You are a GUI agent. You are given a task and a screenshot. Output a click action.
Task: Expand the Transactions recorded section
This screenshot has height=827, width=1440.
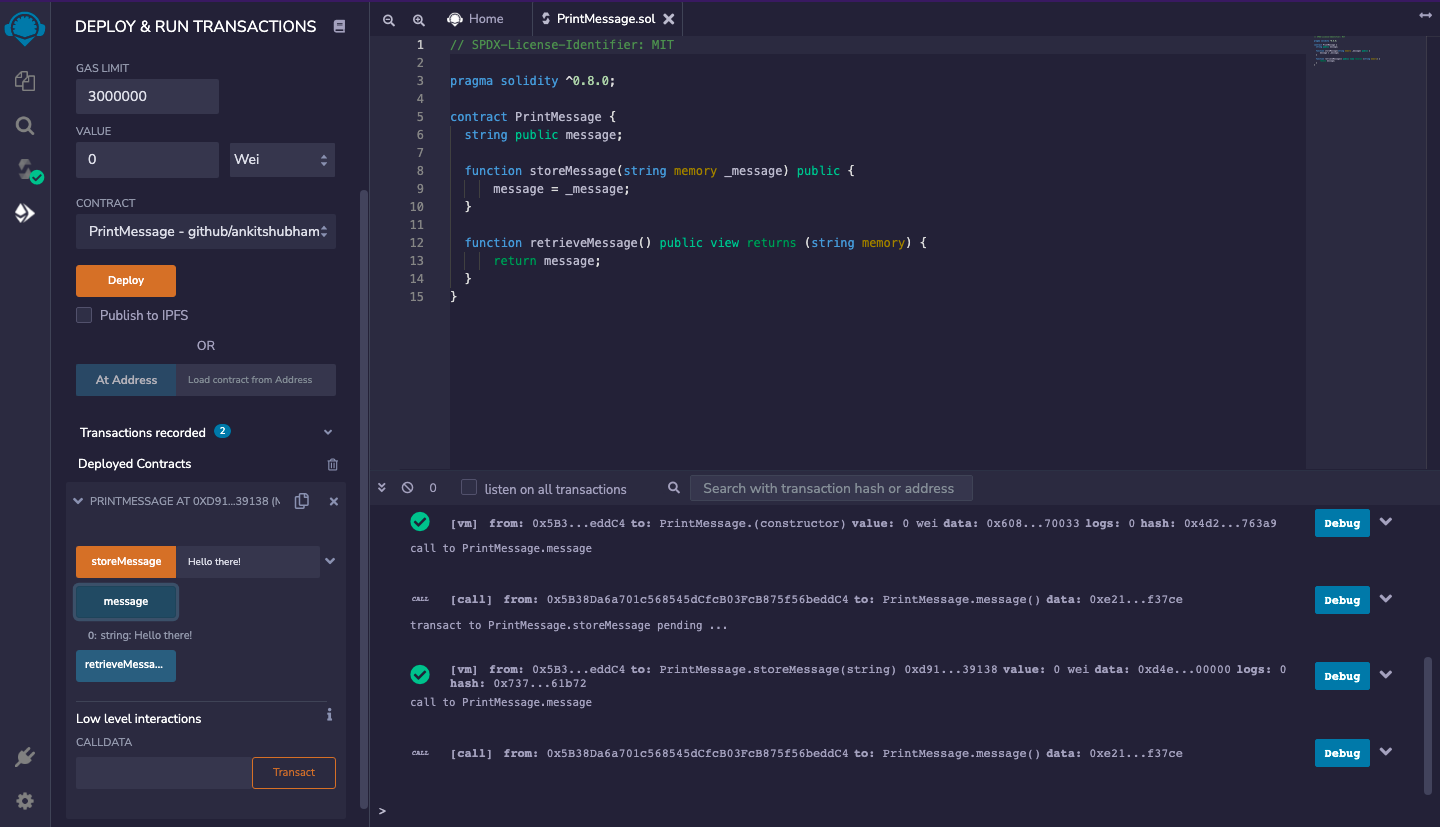pyautogui.click(x=327, y=432)
